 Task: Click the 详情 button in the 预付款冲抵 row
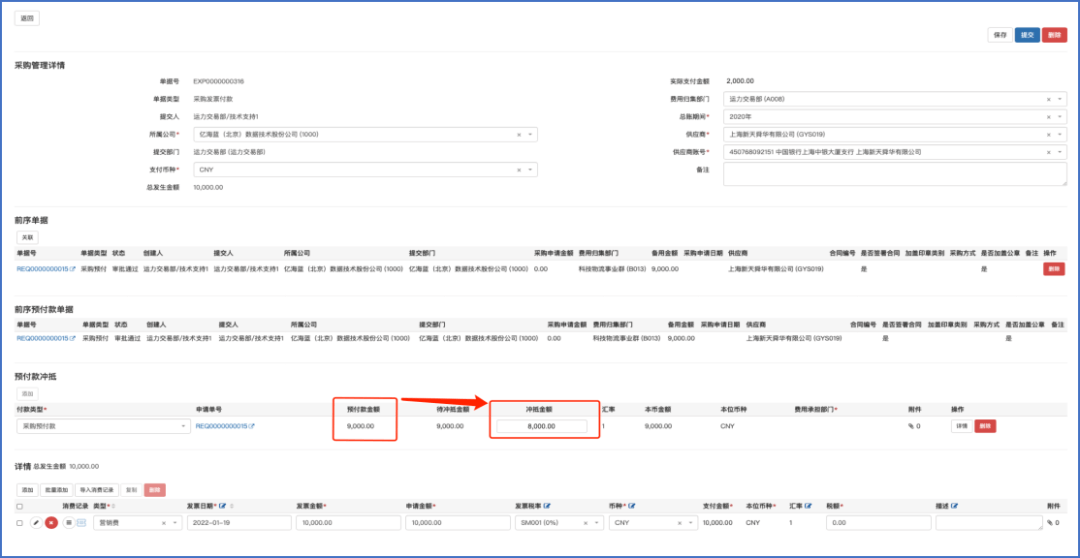(x=962, y=426)
